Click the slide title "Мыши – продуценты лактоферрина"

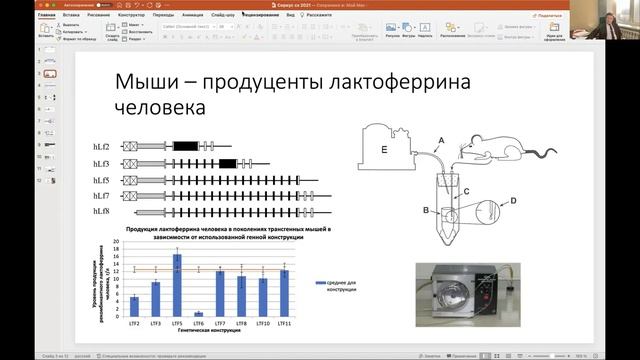293,82
